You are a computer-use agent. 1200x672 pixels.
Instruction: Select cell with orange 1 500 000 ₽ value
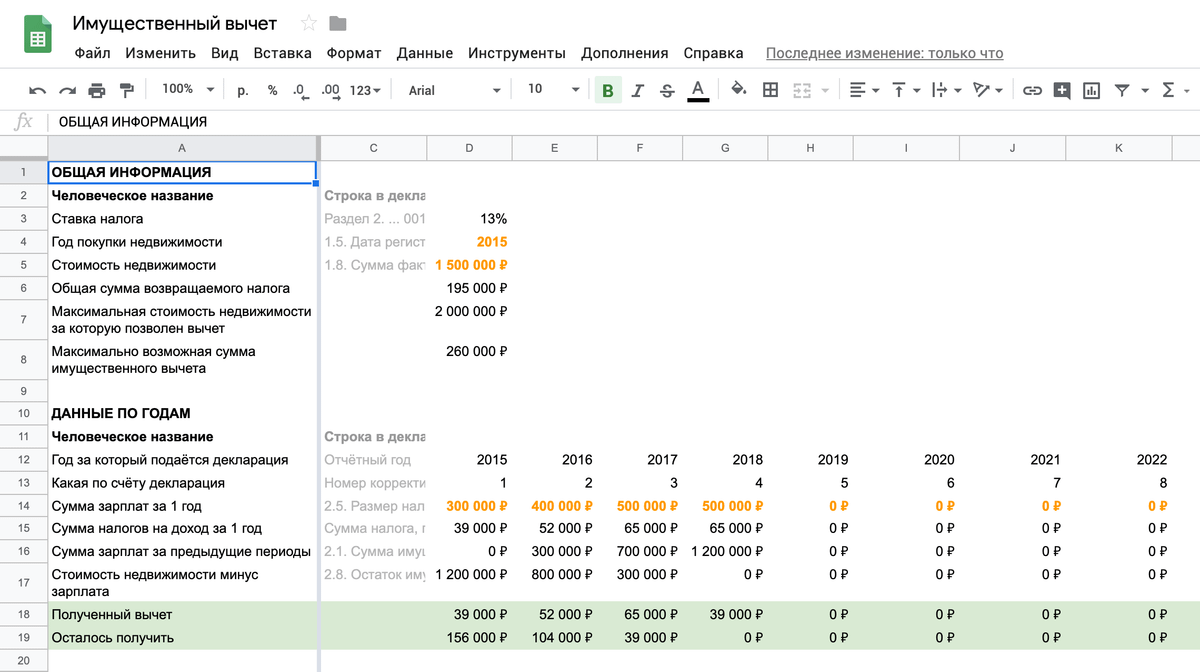[x=470, y=265]
